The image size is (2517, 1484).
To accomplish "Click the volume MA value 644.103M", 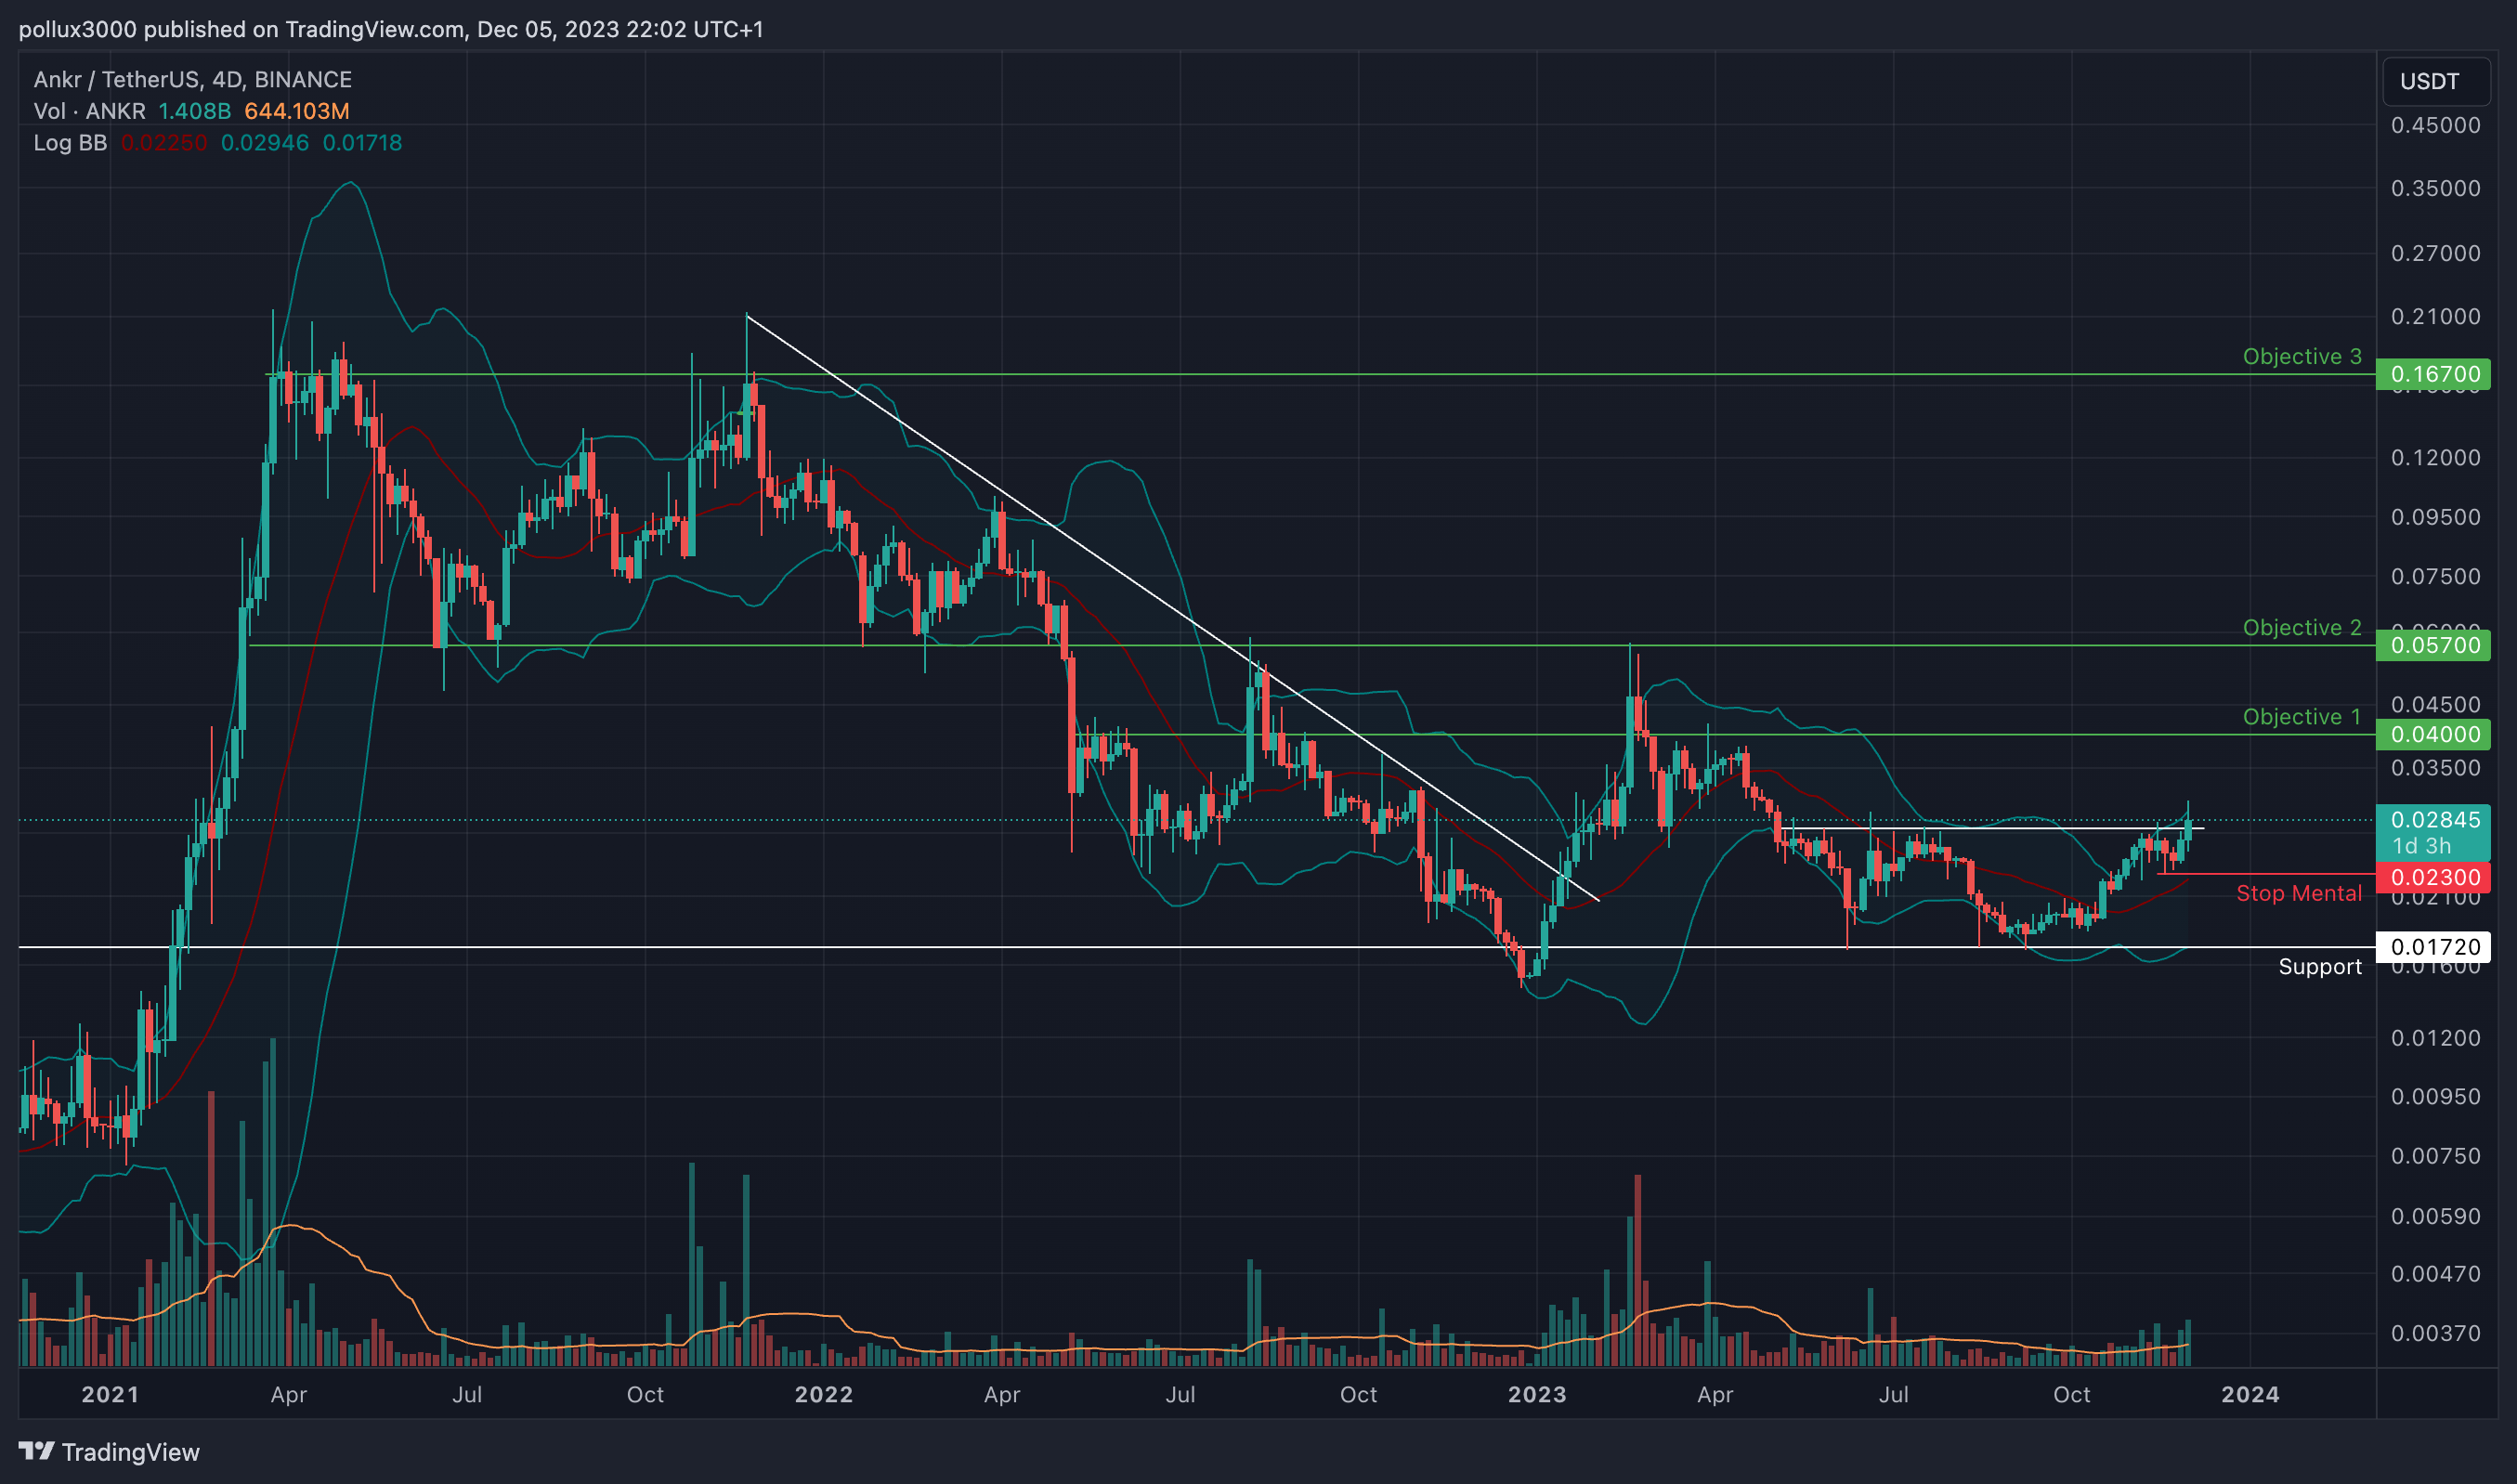I will (297, 111).
